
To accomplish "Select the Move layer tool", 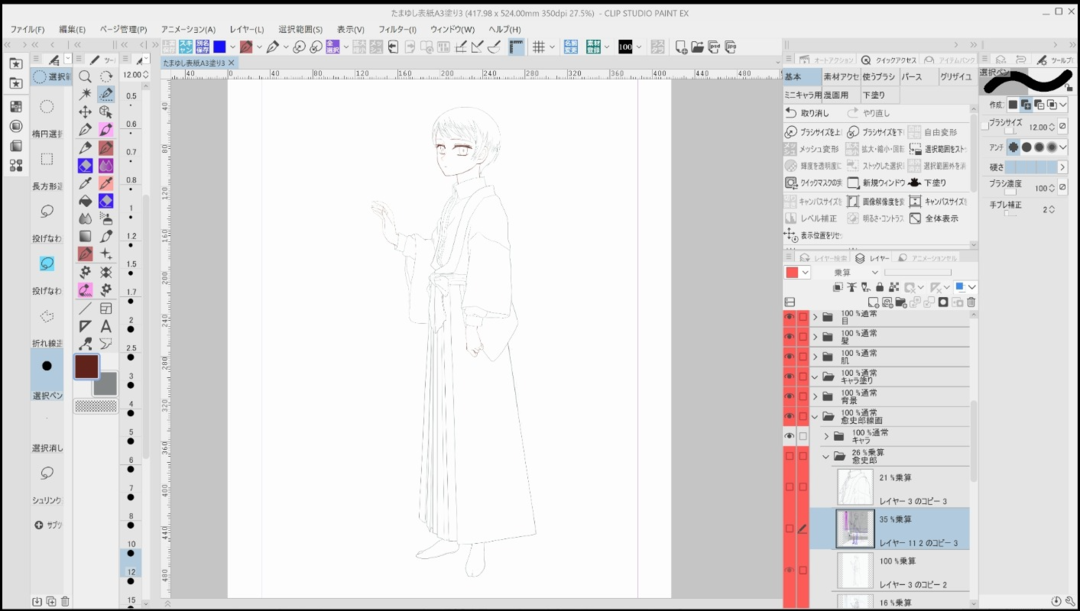I will (x=85, y=112).
